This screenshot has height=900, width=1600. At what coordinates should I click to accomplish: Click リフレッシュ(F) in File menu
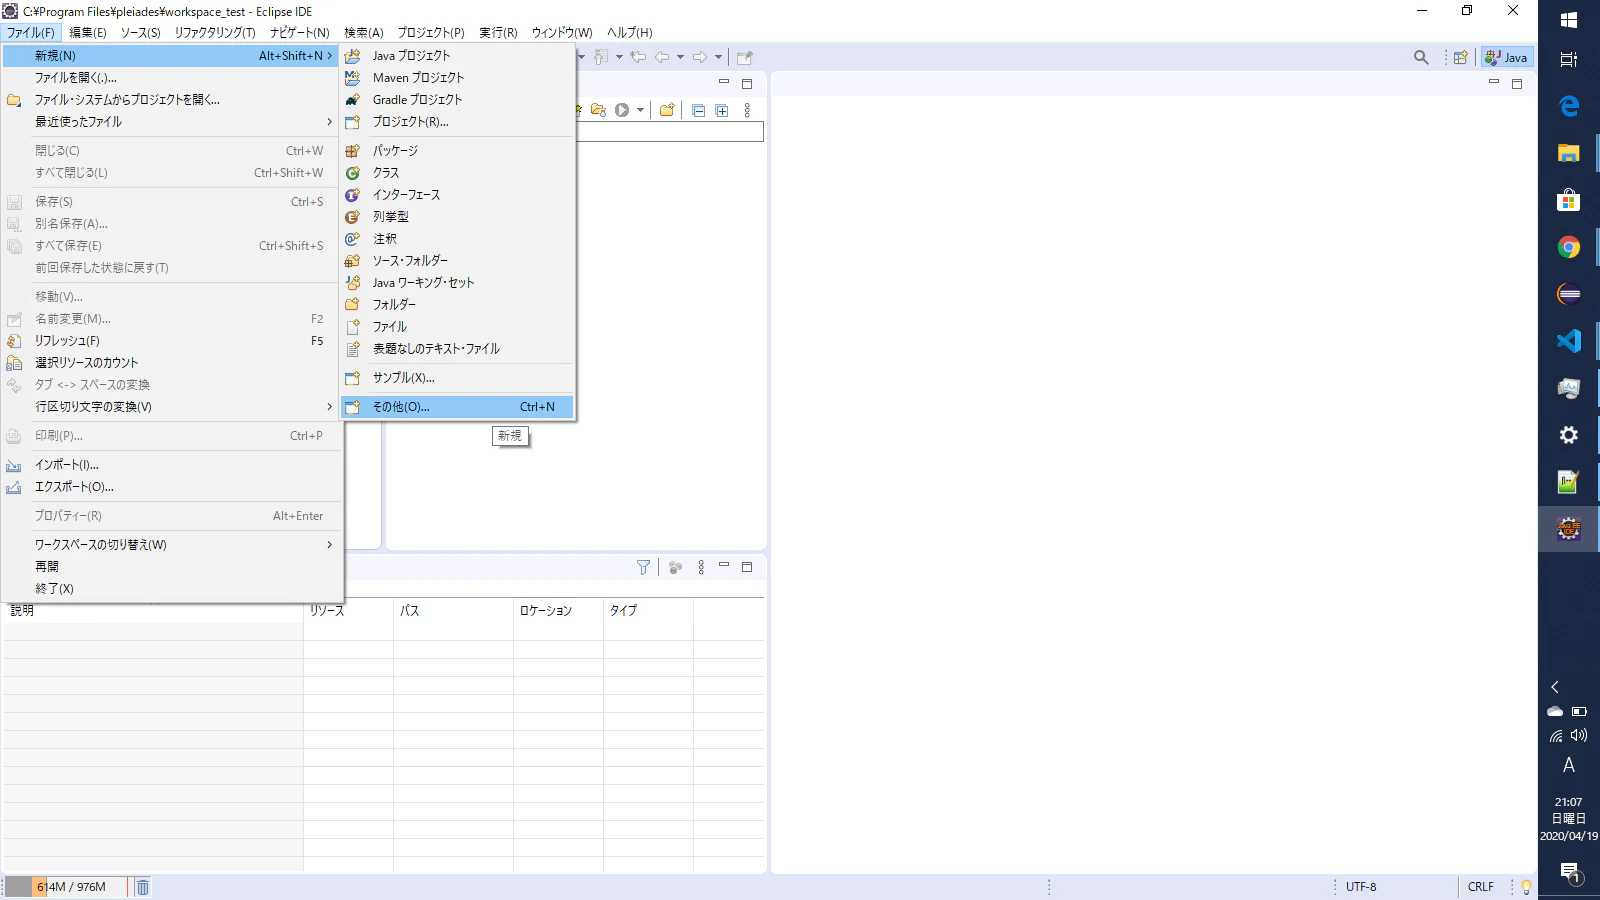172,341
